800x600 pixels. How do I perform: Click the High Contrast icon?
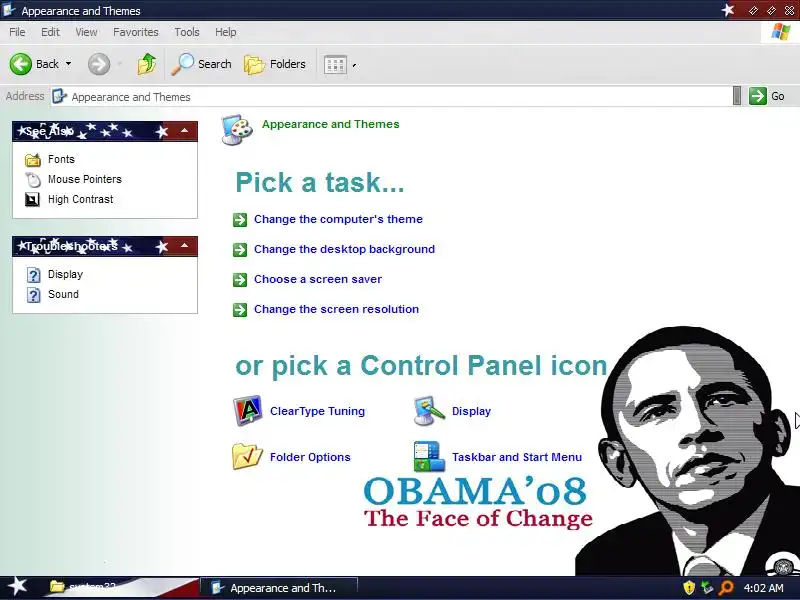32,199
